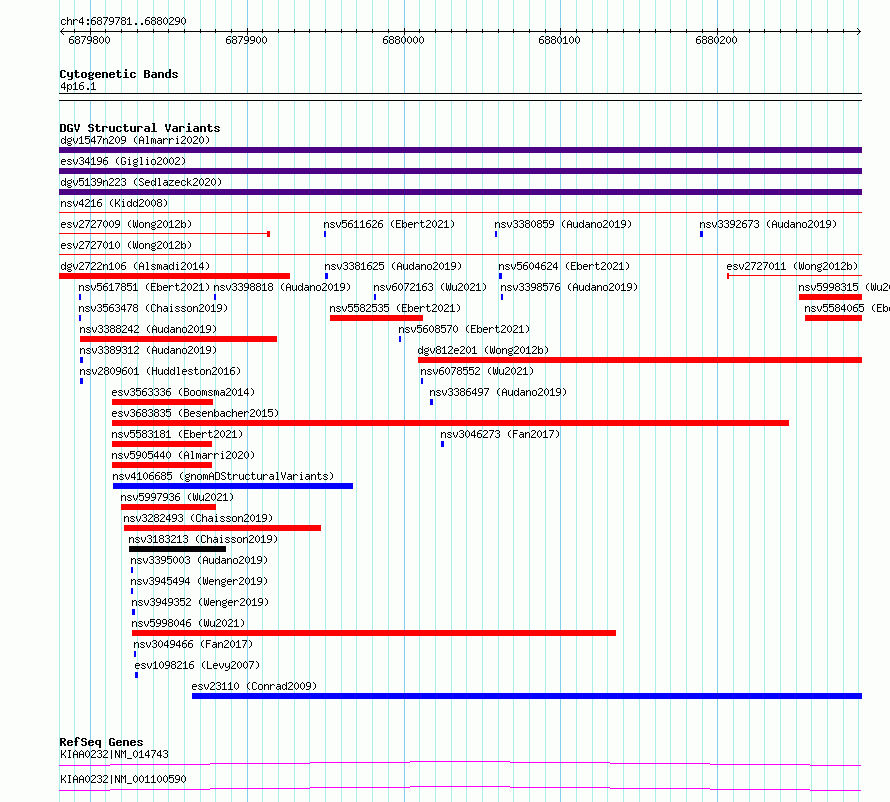Image resolution: width=890 pixels, height=802 pixels.
Task: Click the 6880100 ruler position label
Action: (560, 40)
